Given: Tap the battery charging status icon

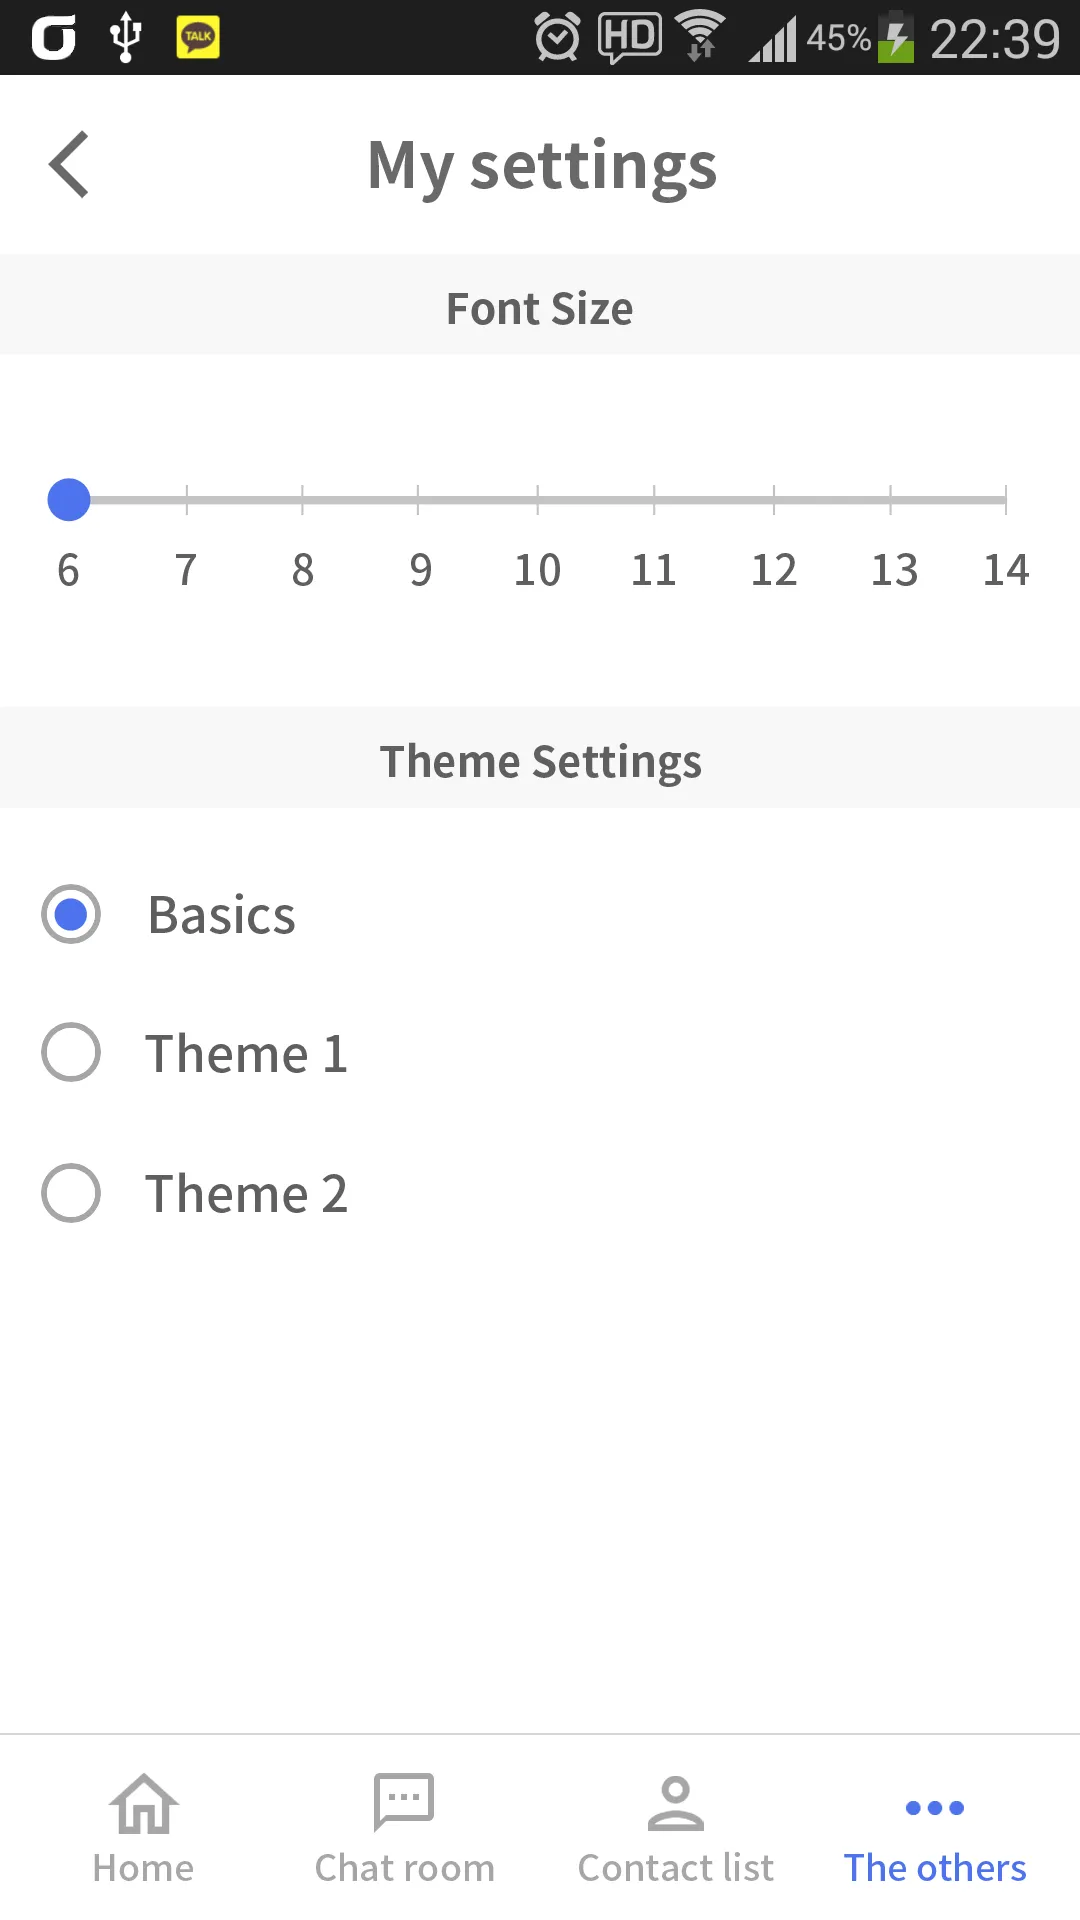Looking at the screenshot, I should [x=896, y=38].
